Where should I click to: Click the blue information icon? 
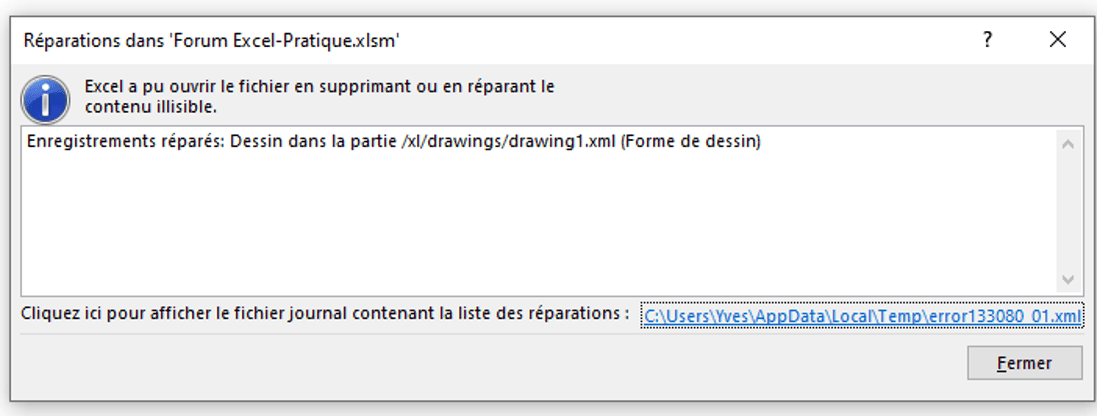pyautogui.click(x=46, y=99)
